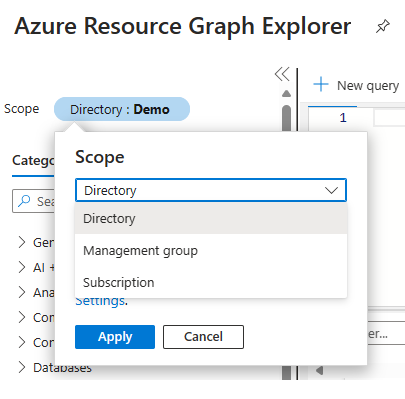
Task: Open the Settings link
Action: (100, 301)
